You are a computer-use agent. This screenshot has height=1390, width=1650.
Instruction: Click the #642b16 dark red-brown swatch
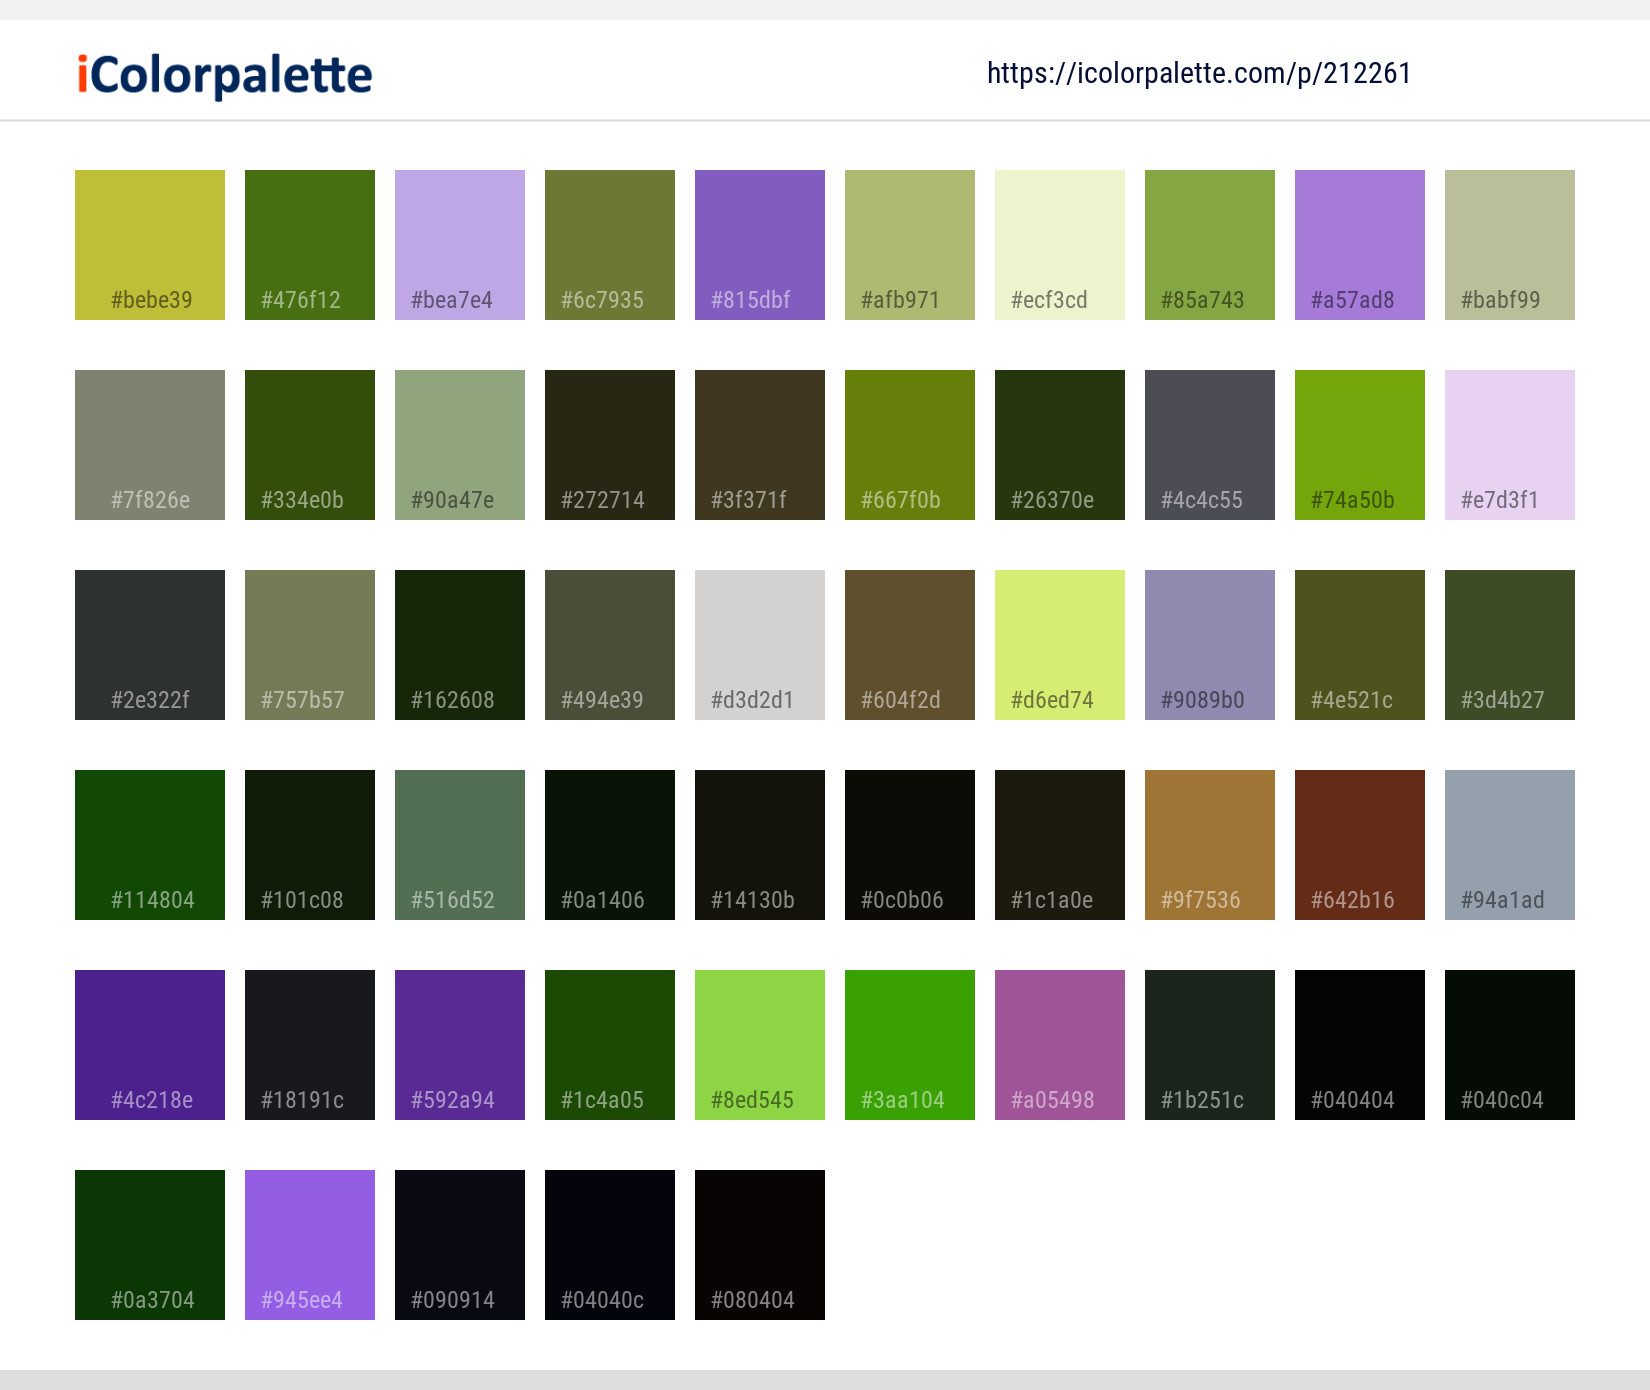click(x=1359, y=844)
